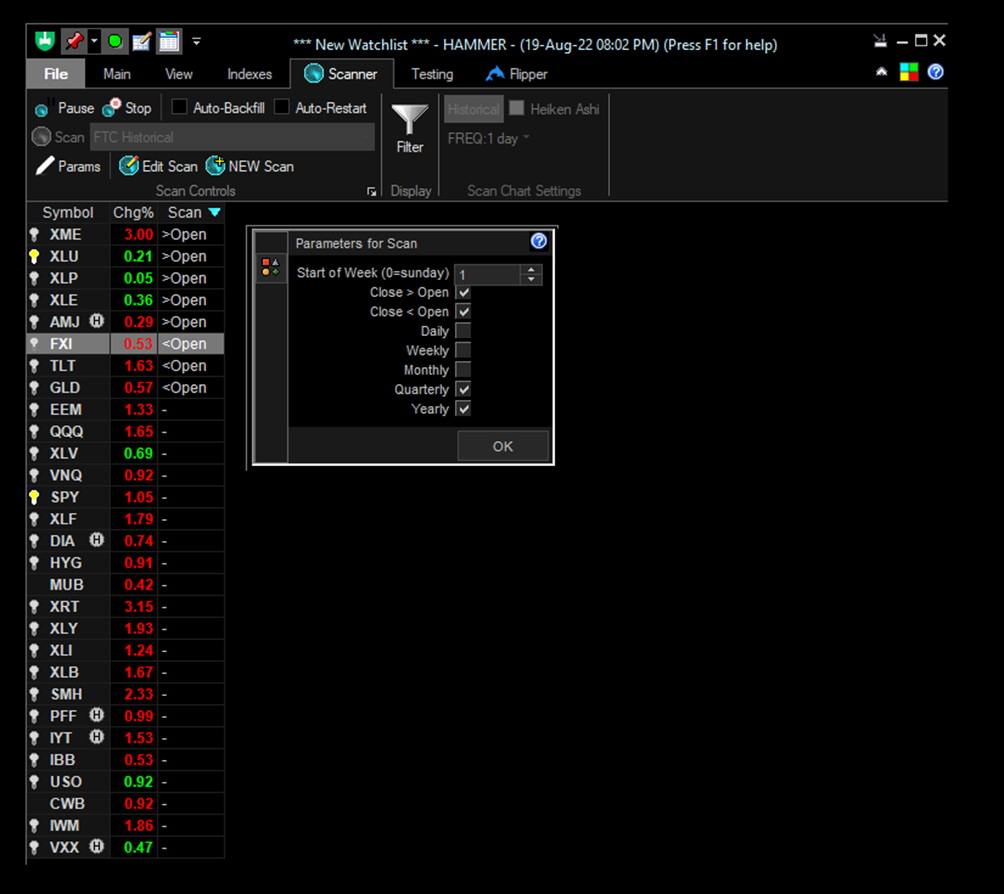
Task: Sort by the Chg% column header
Action: 133,213
